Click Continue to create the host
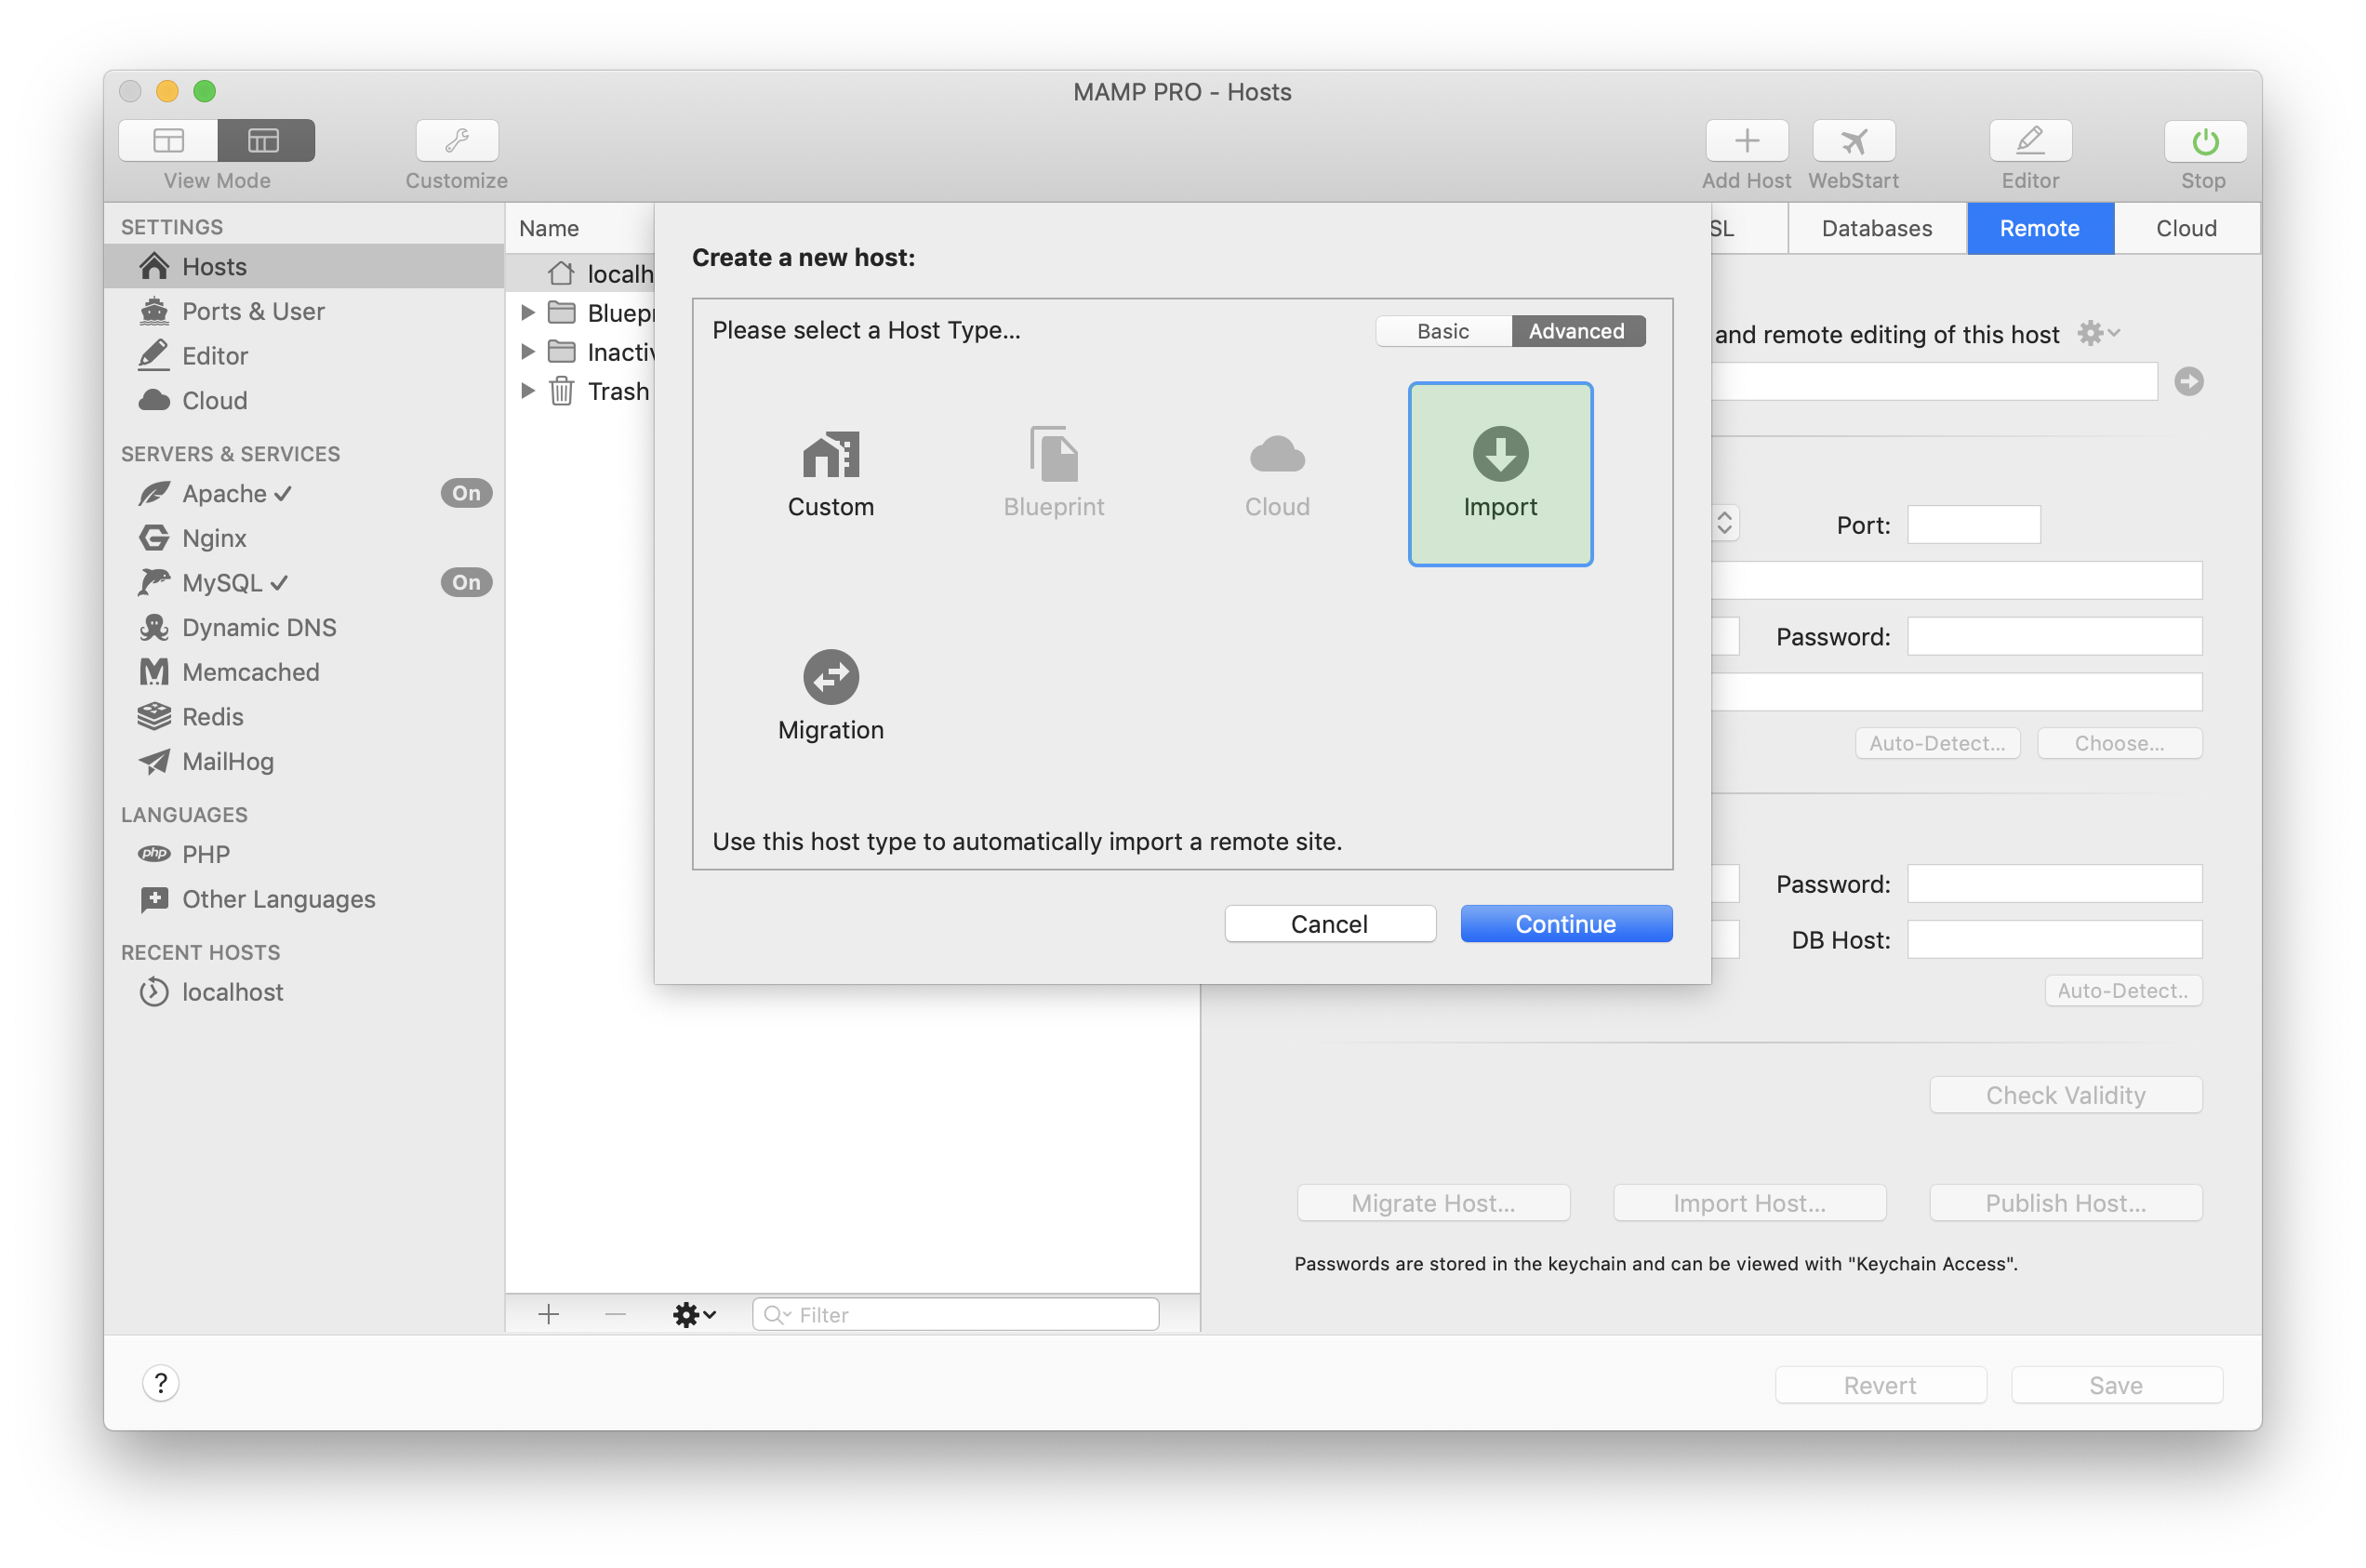 pos(1565,923)
